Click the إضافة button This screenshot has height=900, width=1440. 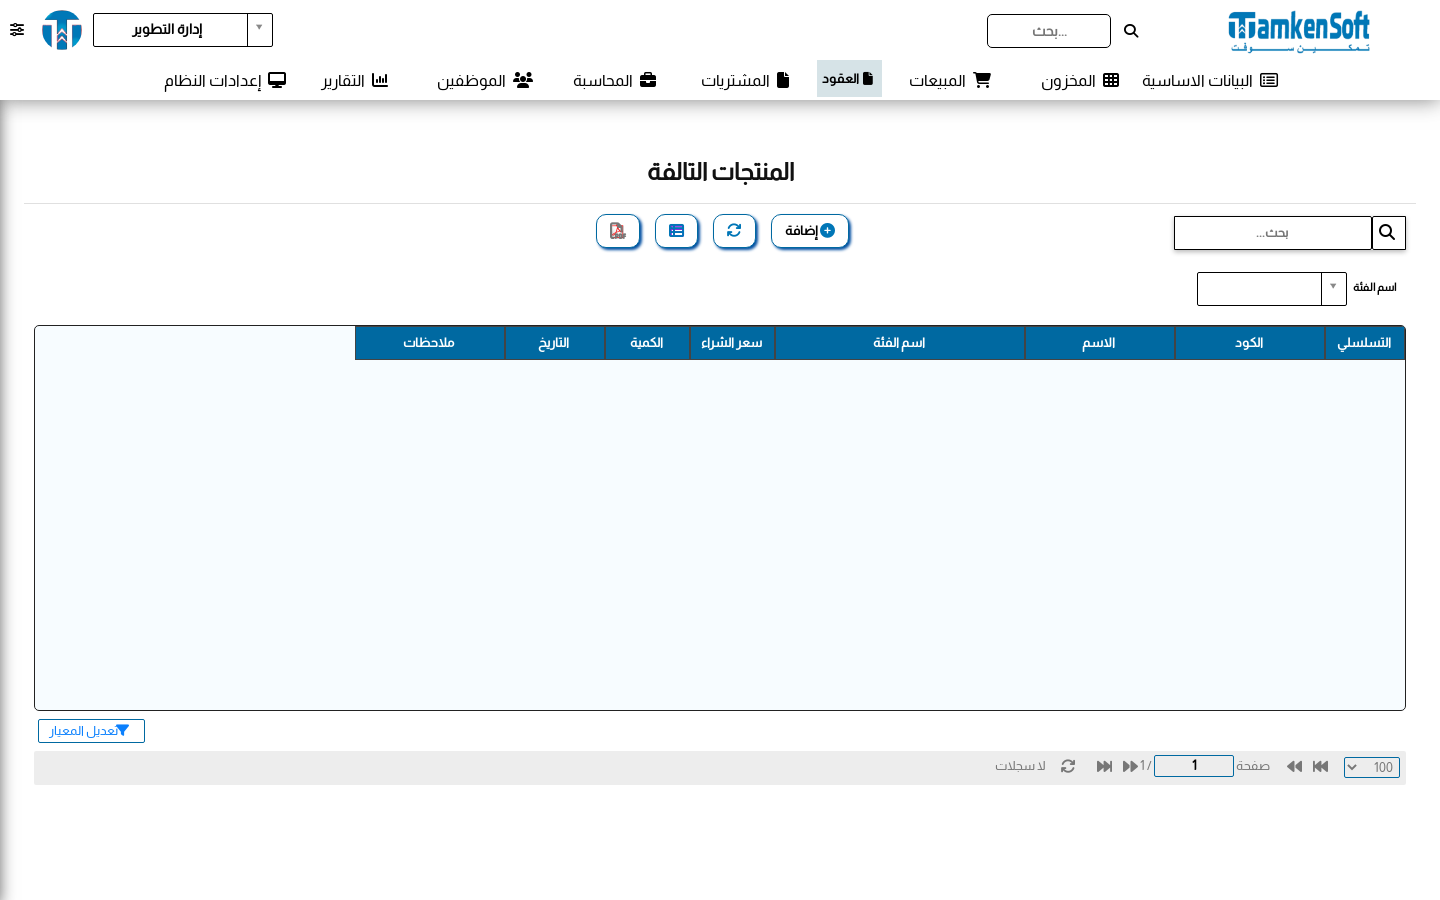pyautogui.click(x=810, y=231)
